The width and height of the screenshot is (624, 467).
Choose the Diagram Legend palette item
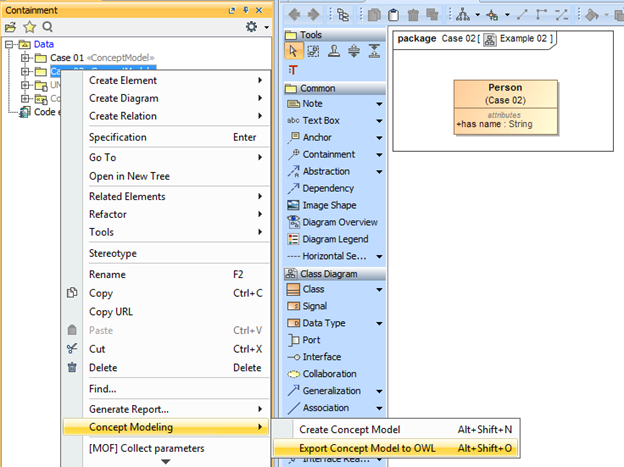334,239
